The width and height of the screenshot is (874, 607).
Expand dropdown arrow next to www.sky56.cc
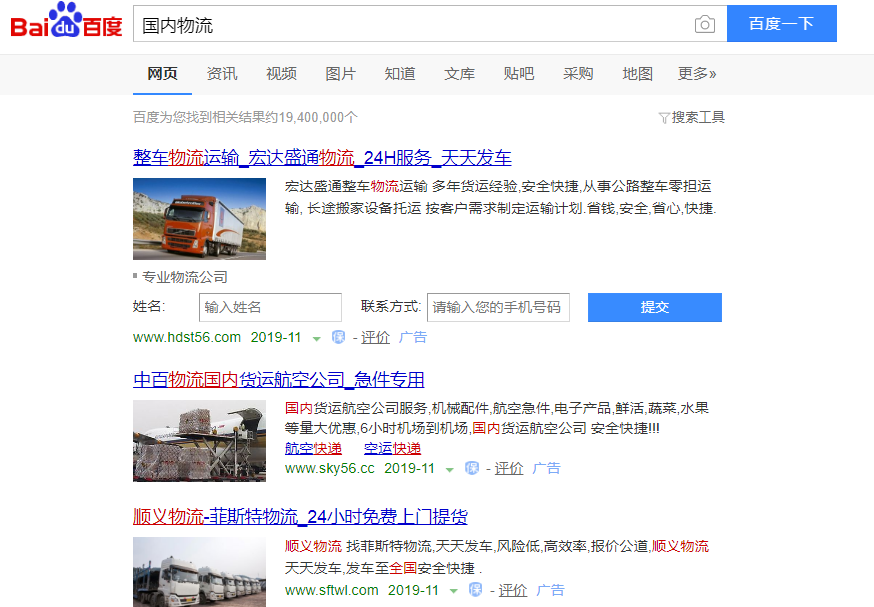pos(450,469)
